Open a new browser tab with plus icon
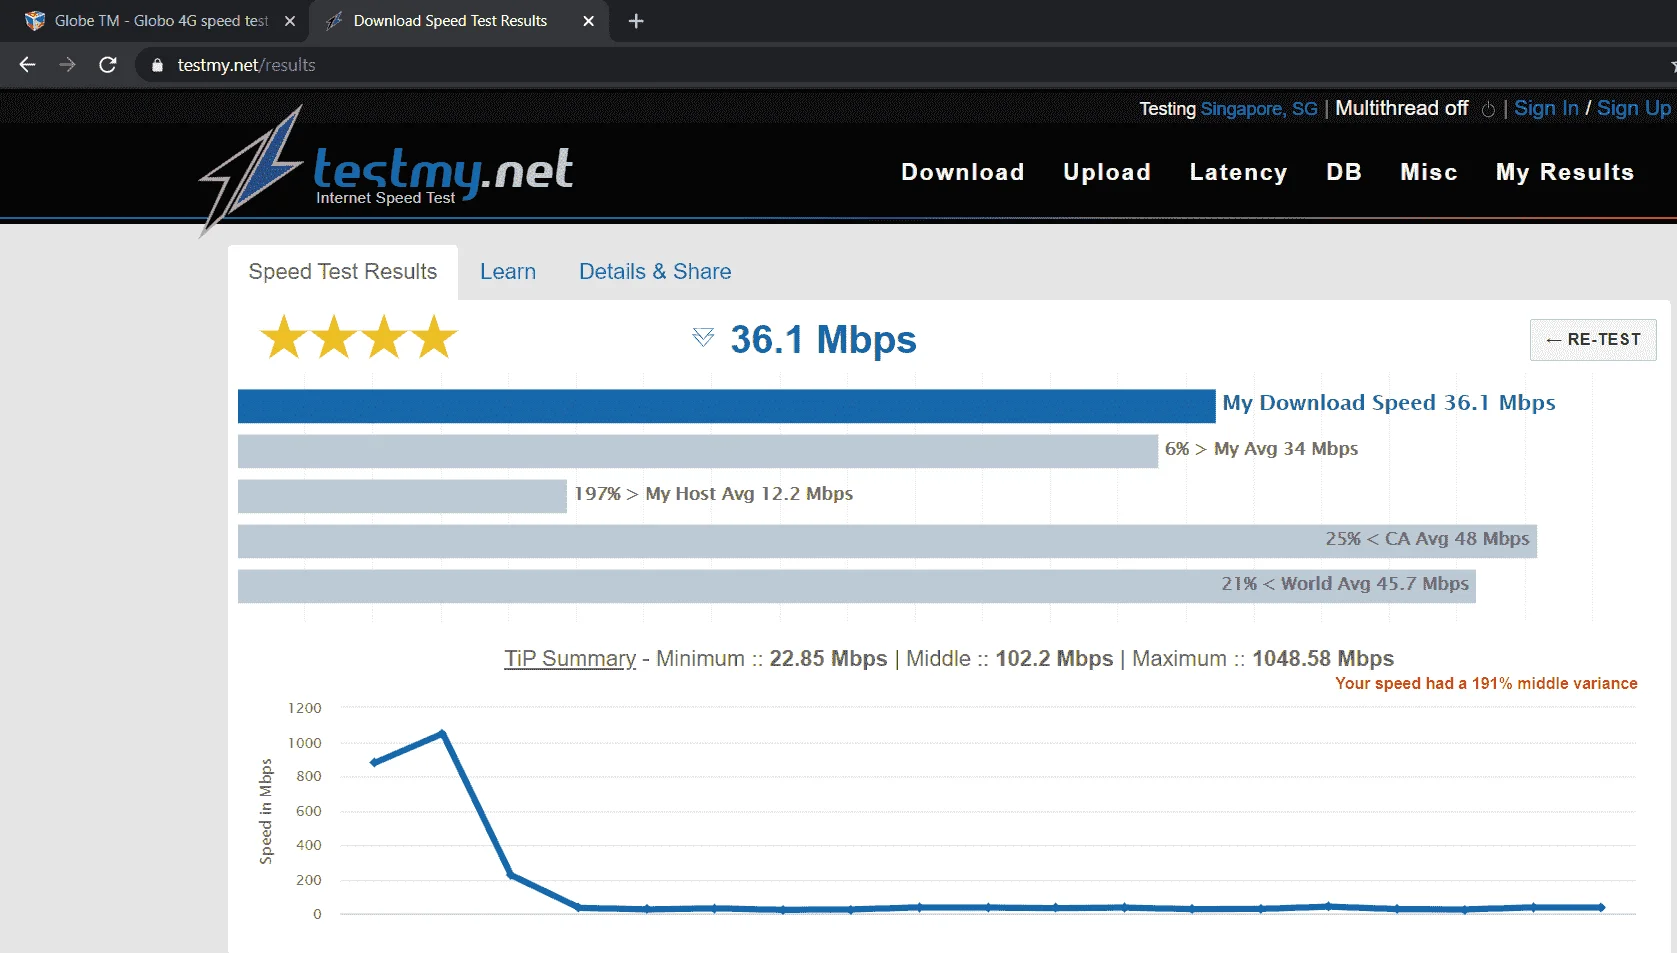 point(636,21)
